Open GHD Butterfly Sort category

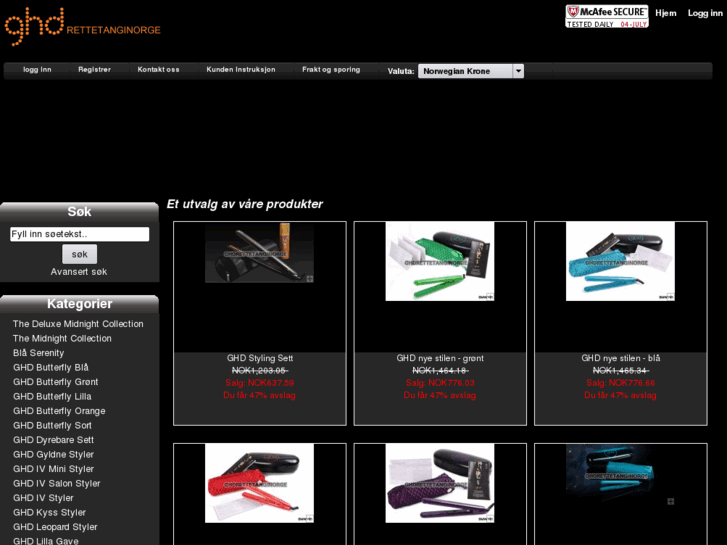coord(52,425)
